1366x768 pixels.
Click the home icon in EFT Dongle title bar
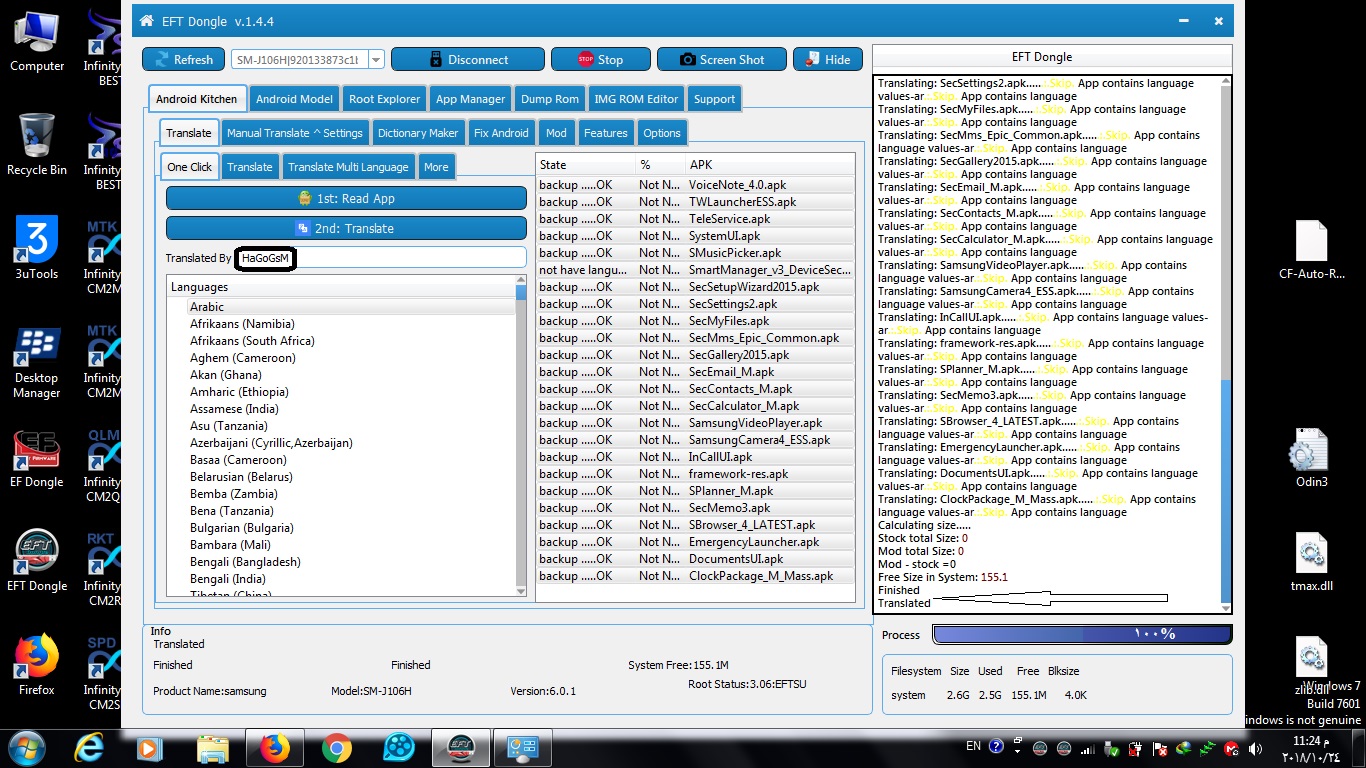[x=146, y=21]
